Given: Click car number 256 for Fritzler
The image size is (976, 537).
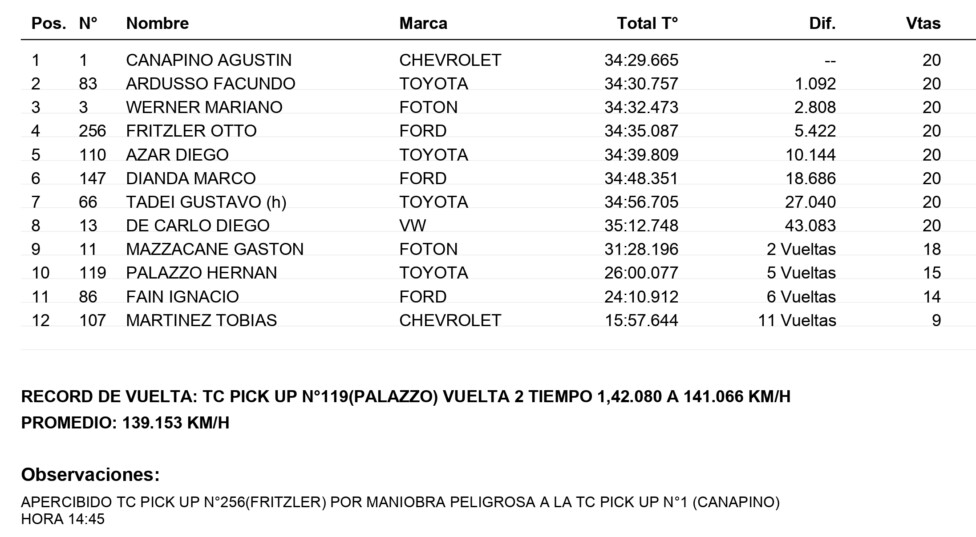Looking at the screenshot, I should click(x=92, y=131).
